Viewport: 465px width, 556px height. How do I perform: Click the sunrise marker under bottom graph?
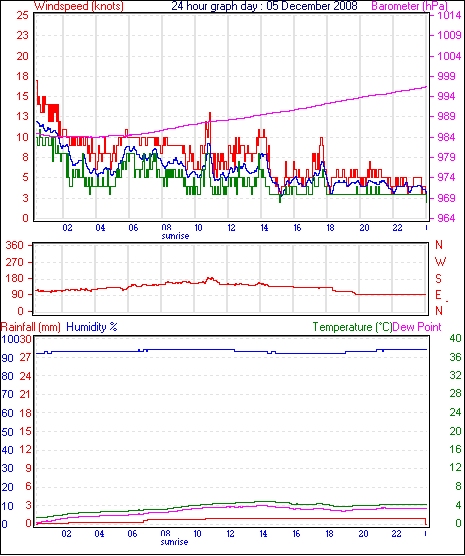point(174,542)
